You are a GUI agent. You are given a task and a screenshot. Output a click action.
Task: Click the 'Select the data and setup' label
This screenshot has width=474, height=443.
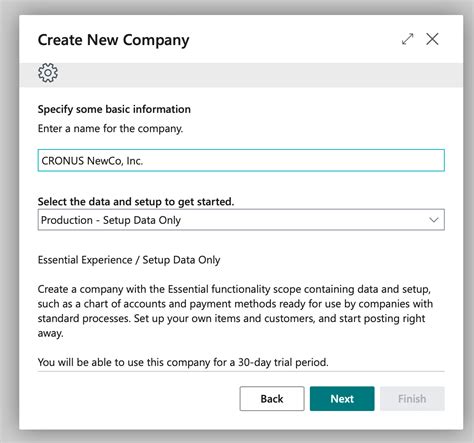click(x=136, y=202)
